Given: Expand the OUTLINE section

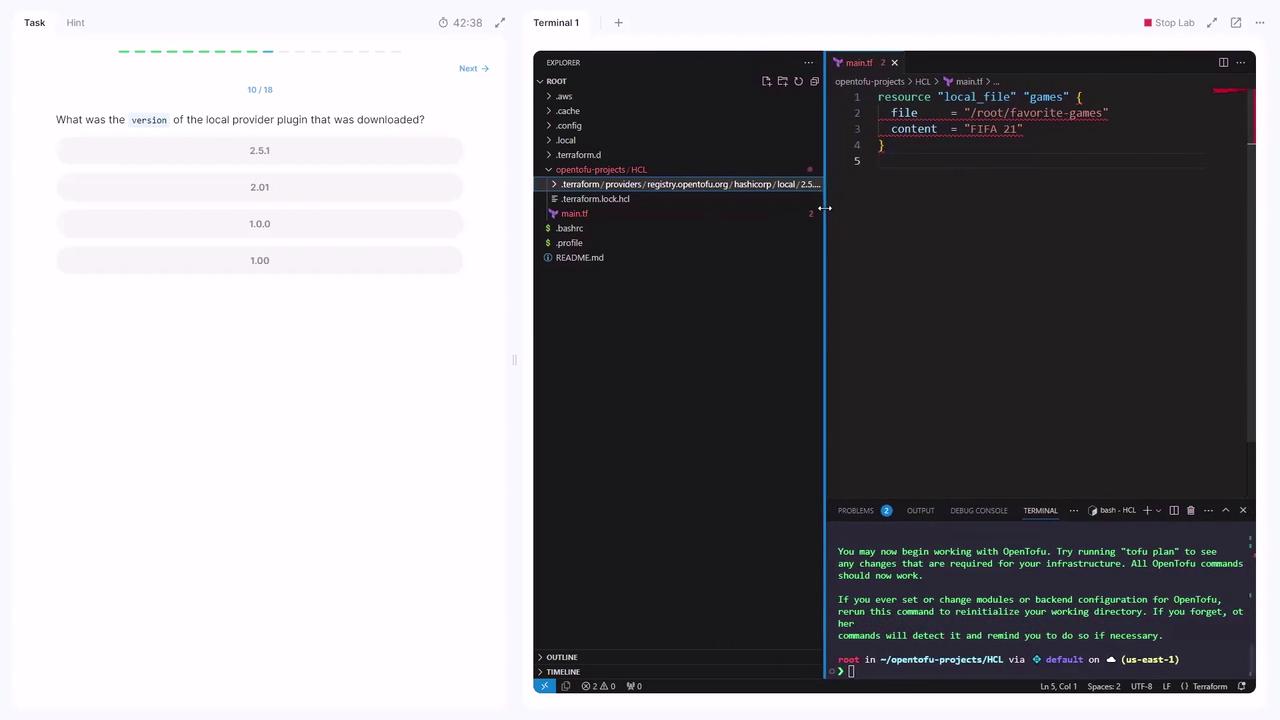Looking at the screenshot, I should 561,657.
